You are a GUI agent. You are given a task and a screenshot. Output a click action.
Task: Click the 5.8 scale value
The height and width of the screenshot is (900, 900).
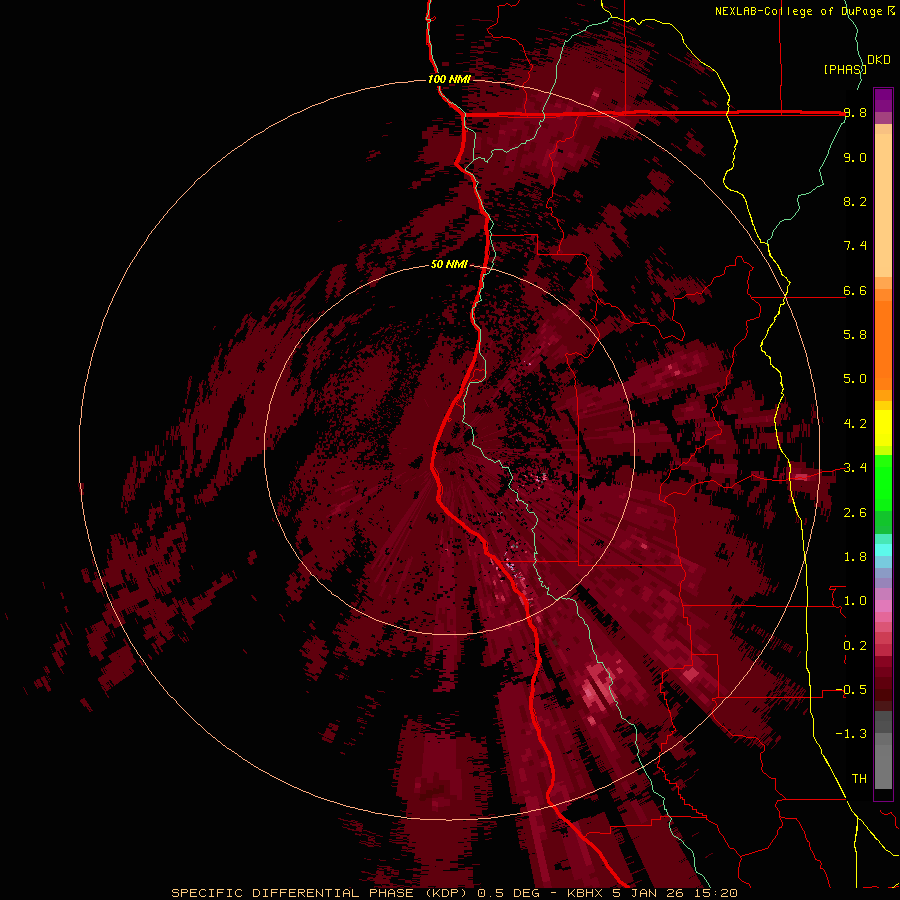pyautogui.click(x=855, y=335)
